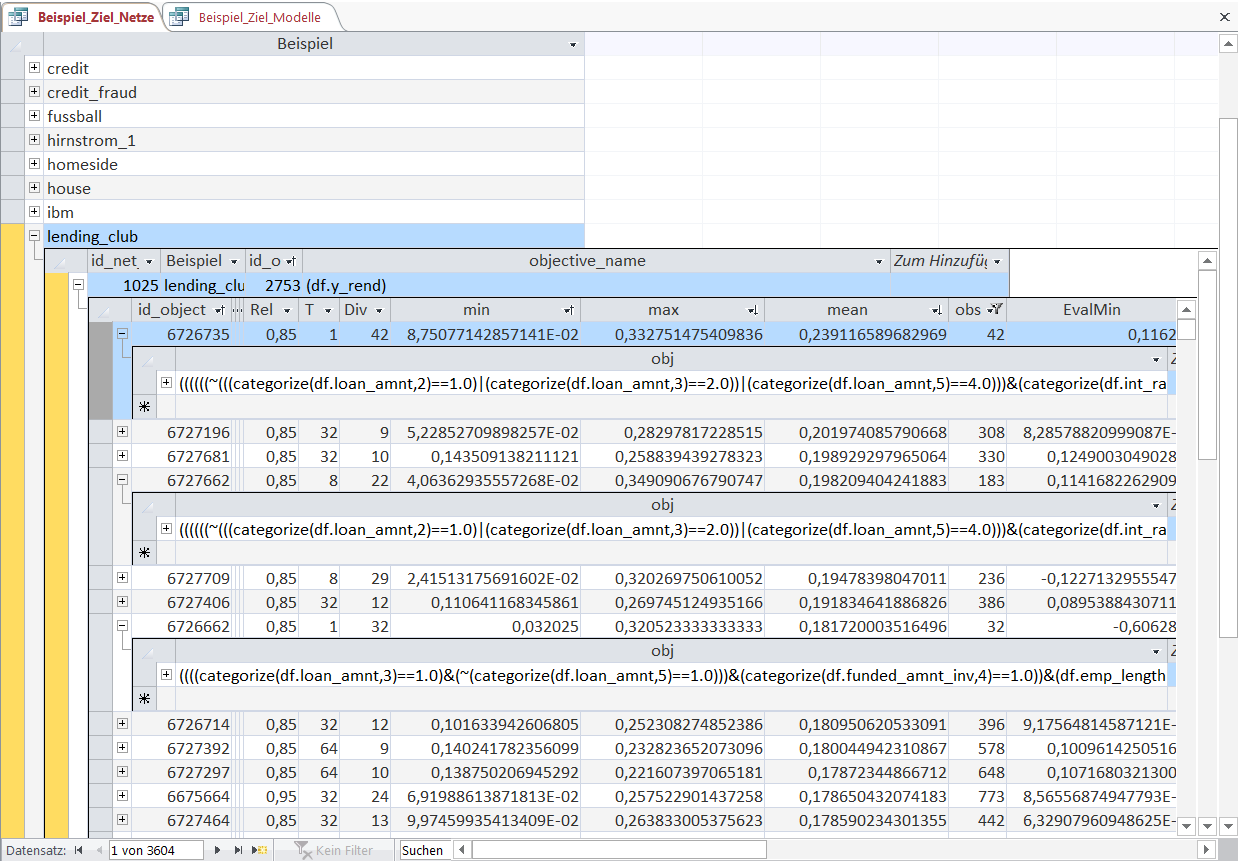Click the EvalMin value 0,0895388430711

[1091, 602]
